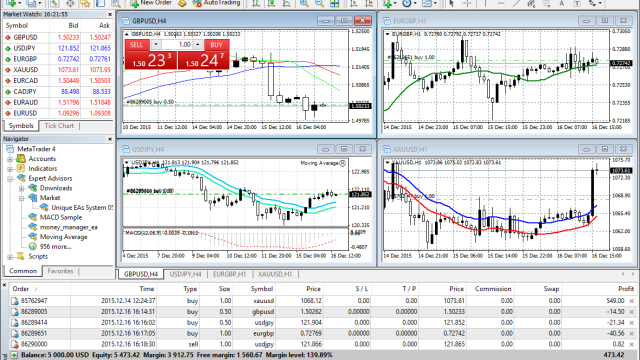Select the EURCAD row in Market Watch
The image size is (640, 360).
58,81
